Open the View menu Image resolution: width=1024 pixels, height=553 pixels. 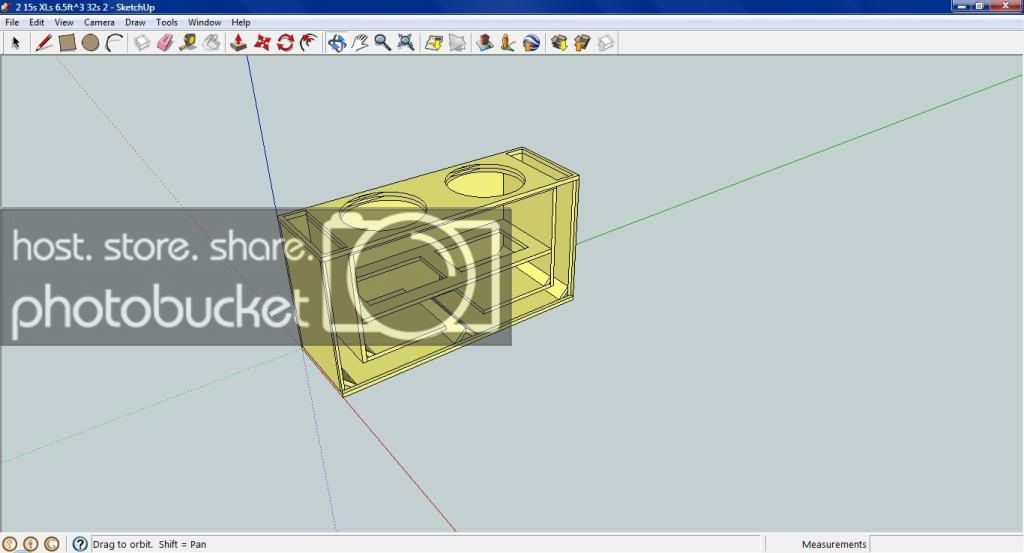63,22
